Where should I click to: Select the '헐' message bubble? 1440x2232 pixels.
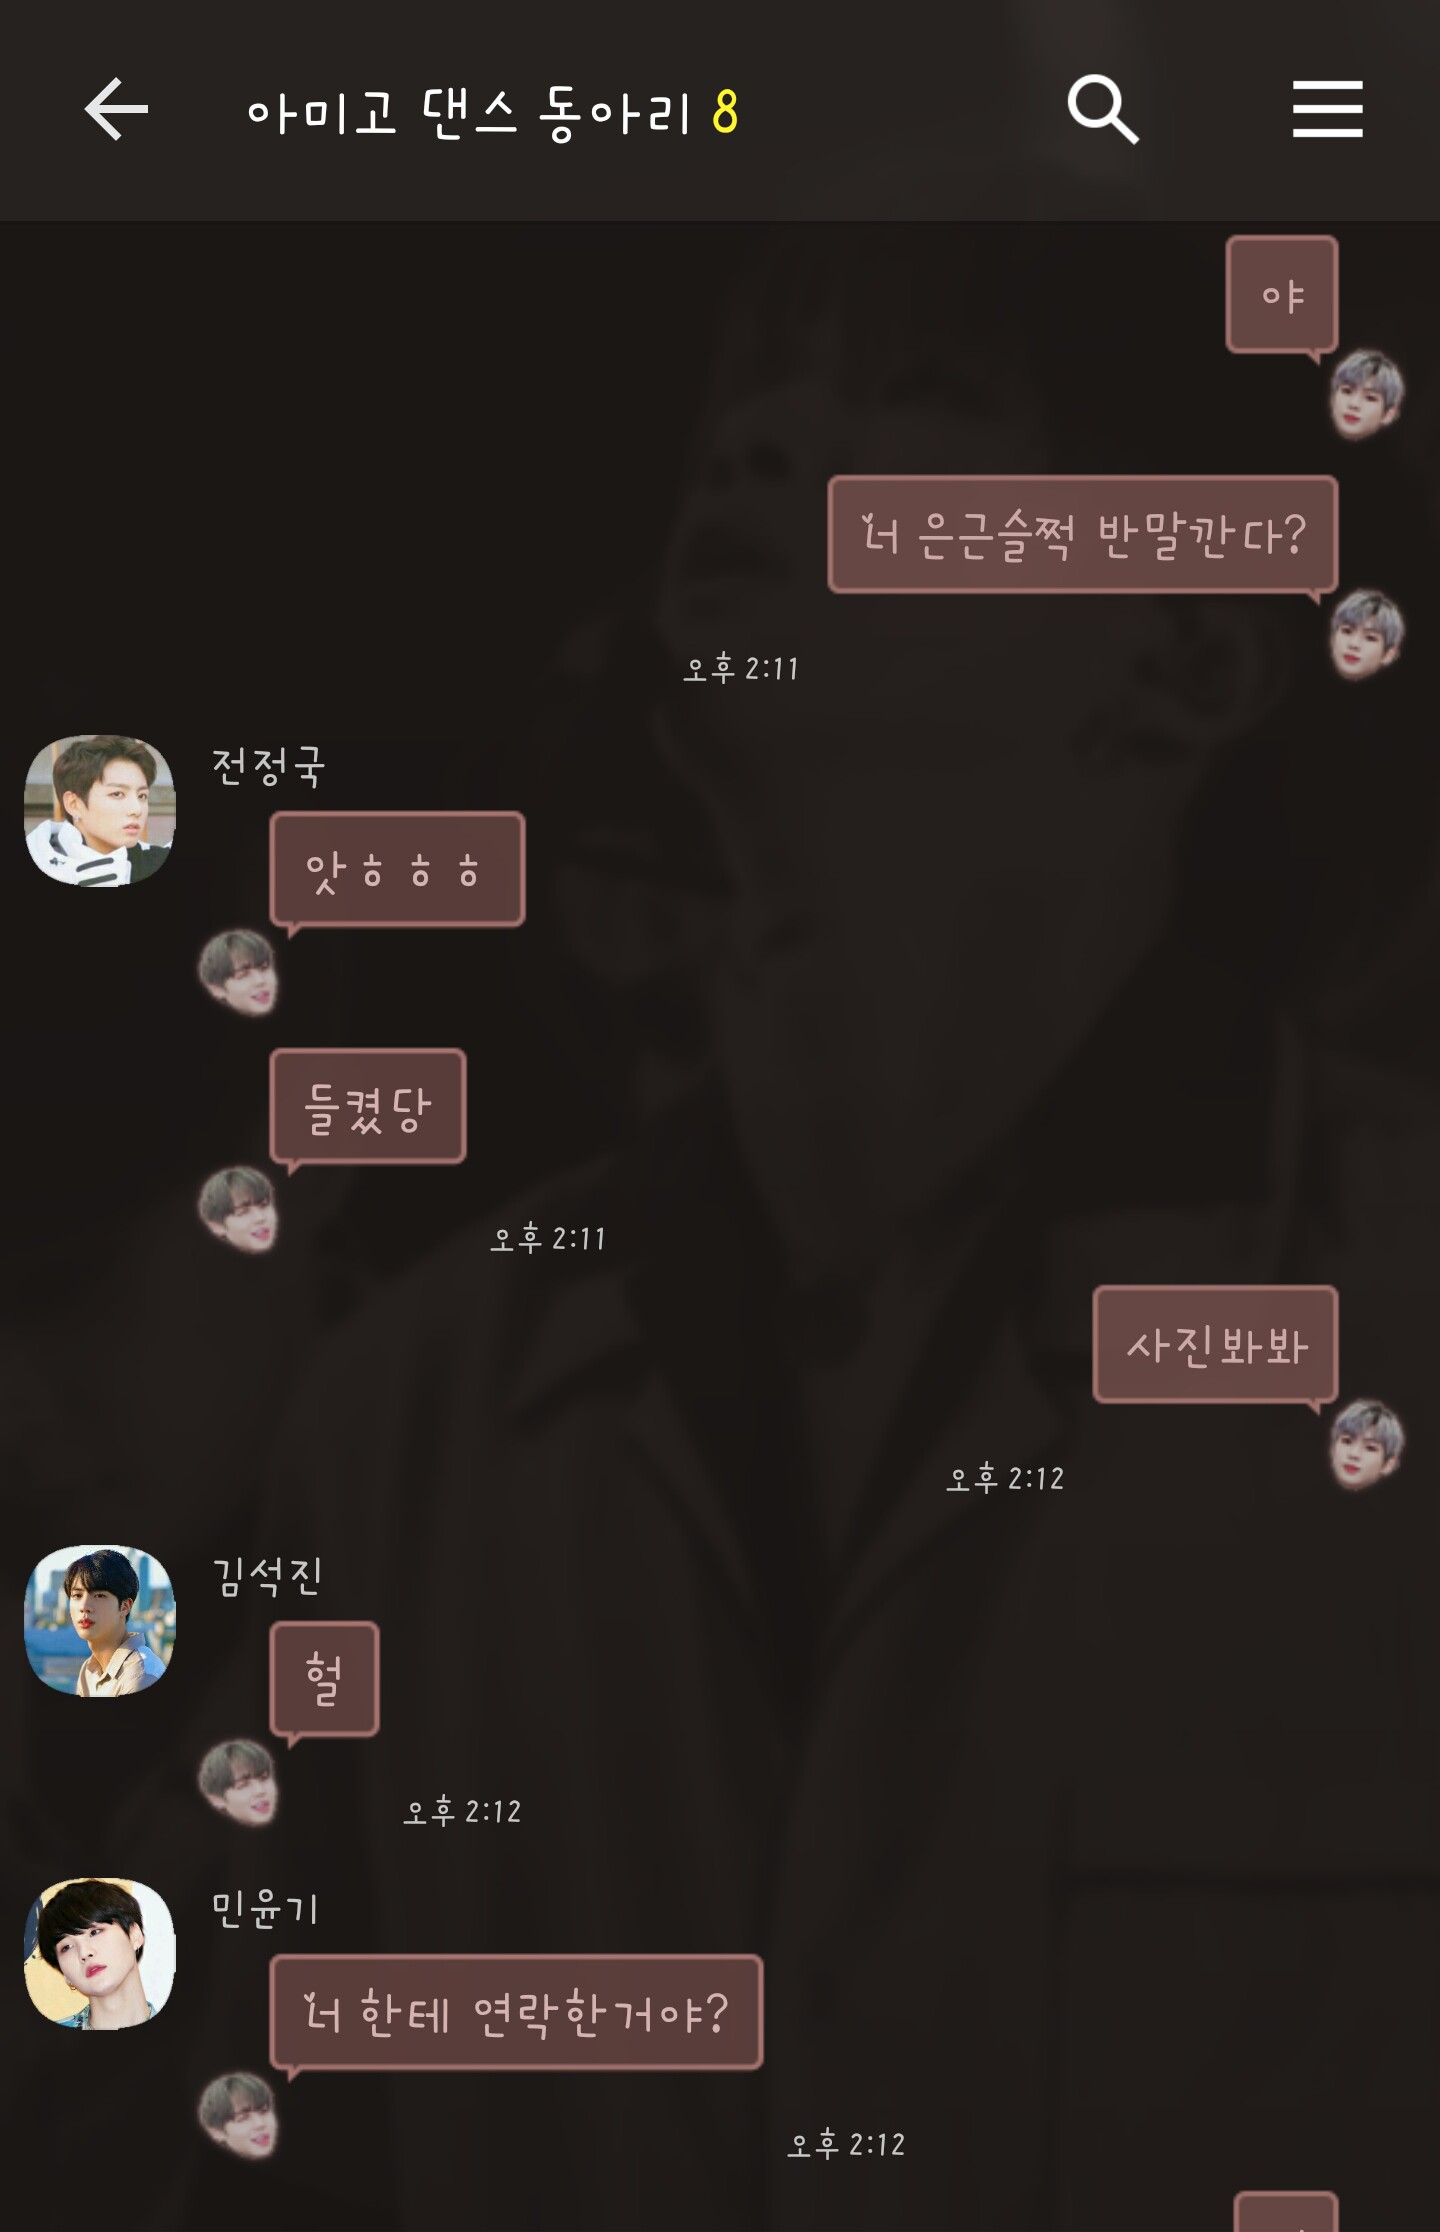[x=324, y=1679]
